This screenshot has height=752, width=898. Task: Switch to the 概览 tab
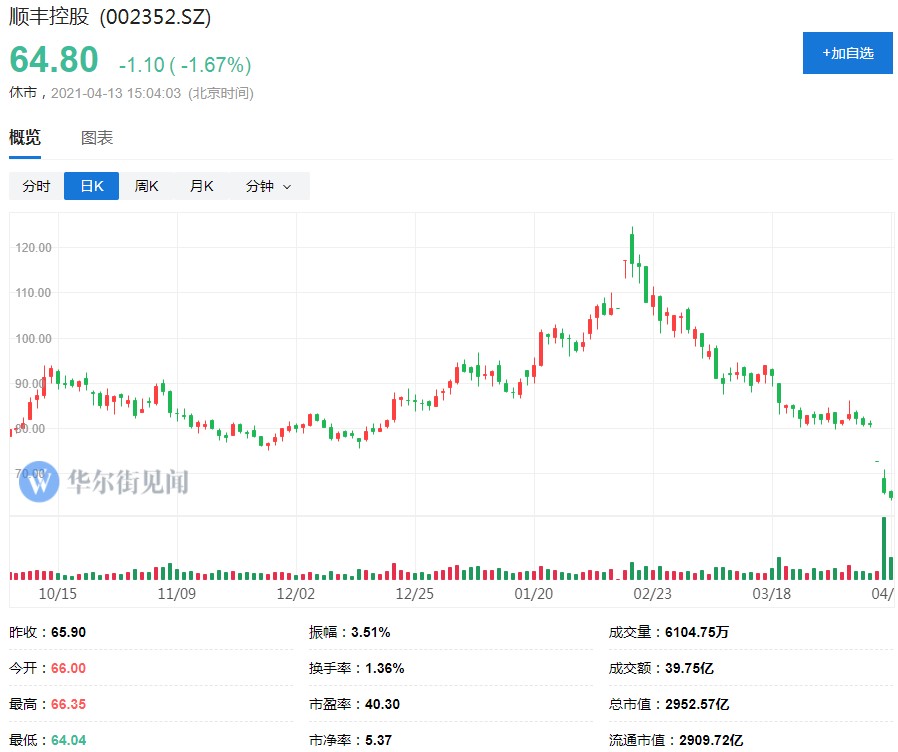point(25,138)
